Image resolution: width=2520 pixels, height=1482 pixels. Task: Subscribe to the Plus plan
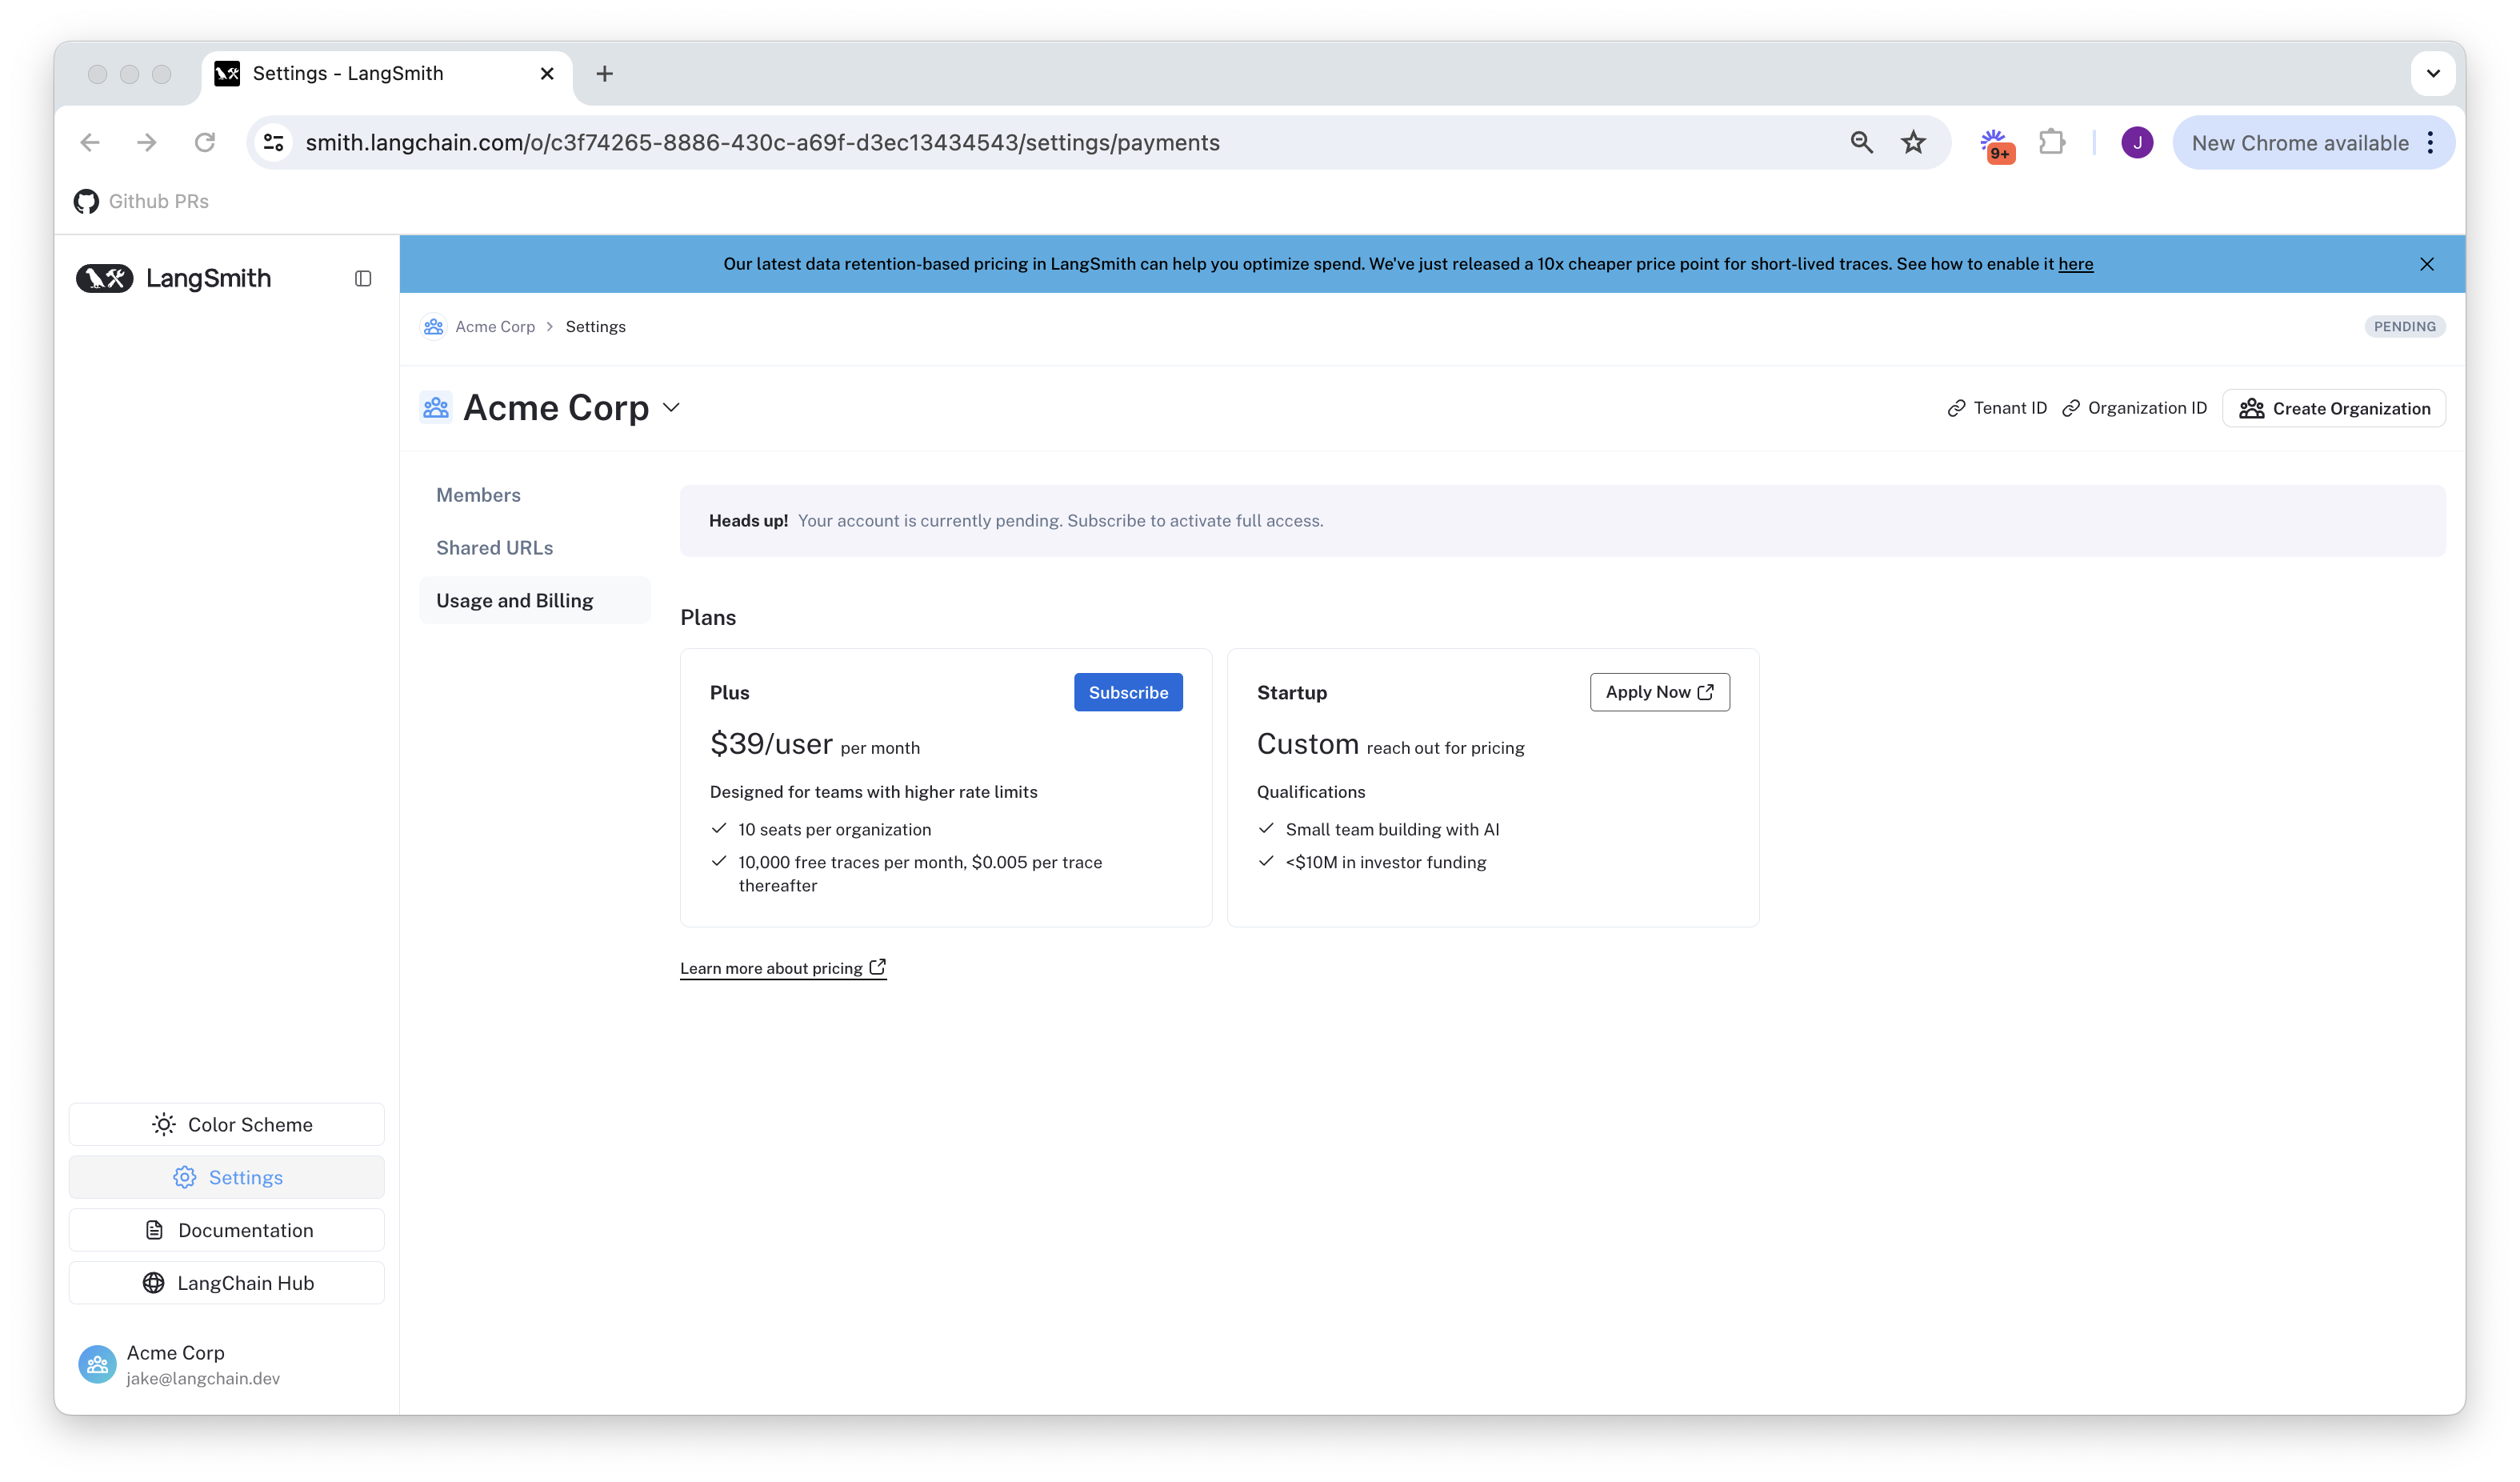click(1127, 692)
